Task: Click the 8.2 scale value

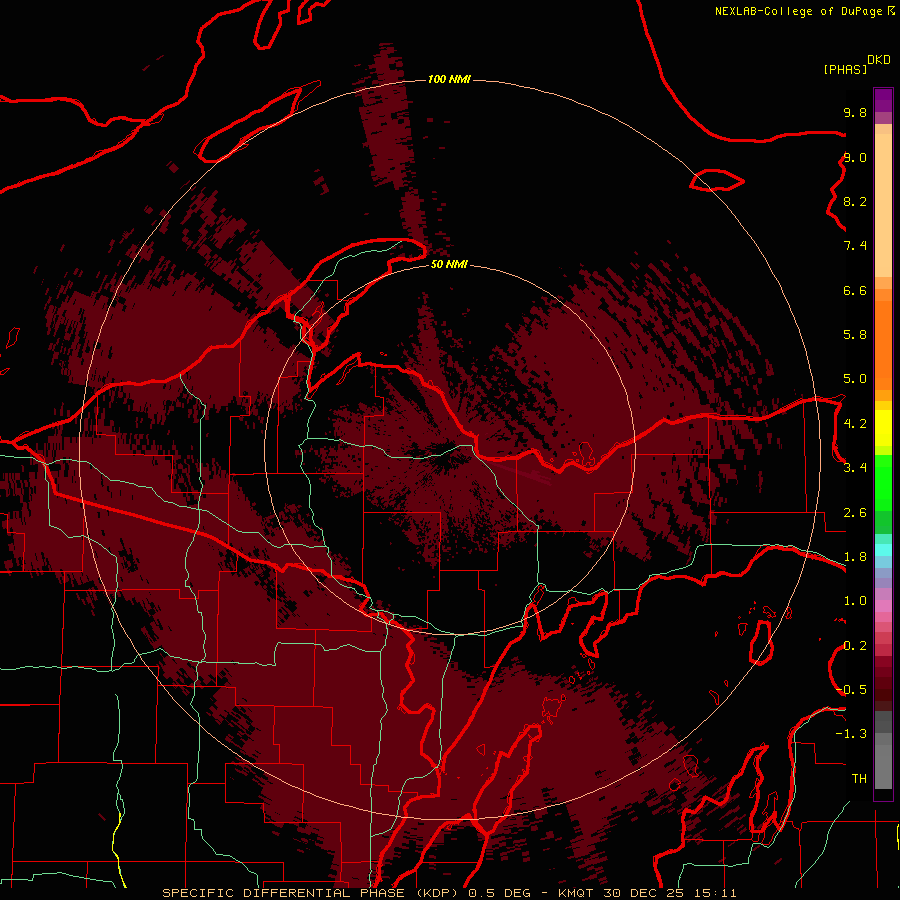Action: point(855,201)
